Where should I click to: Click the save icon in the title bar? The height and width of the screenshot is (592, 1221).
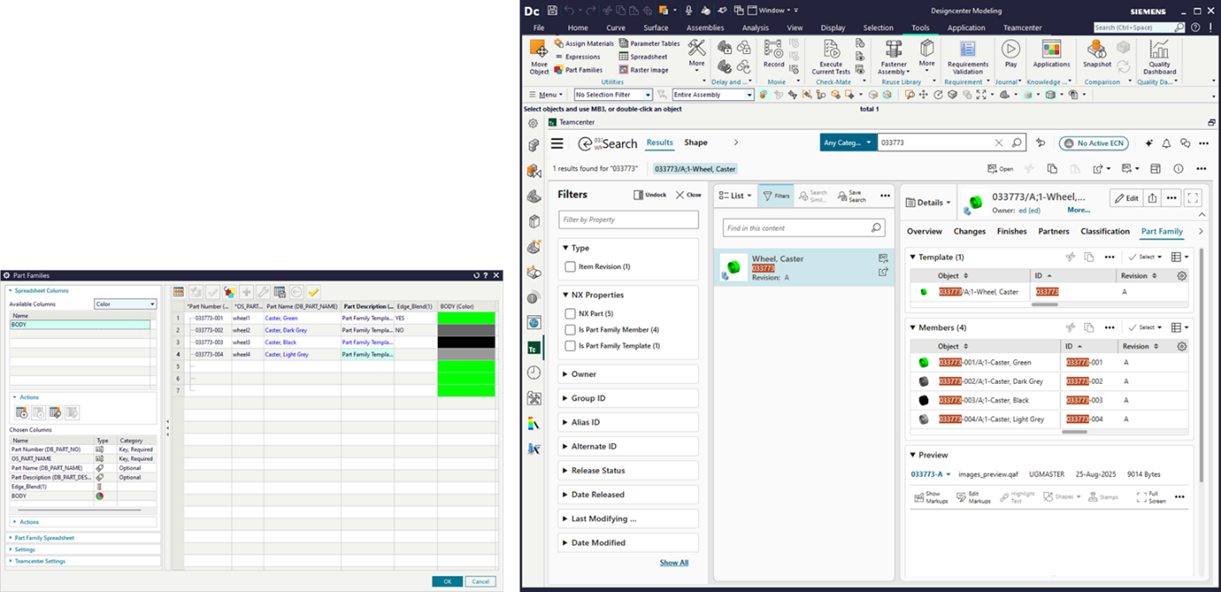tap(552, 9)
